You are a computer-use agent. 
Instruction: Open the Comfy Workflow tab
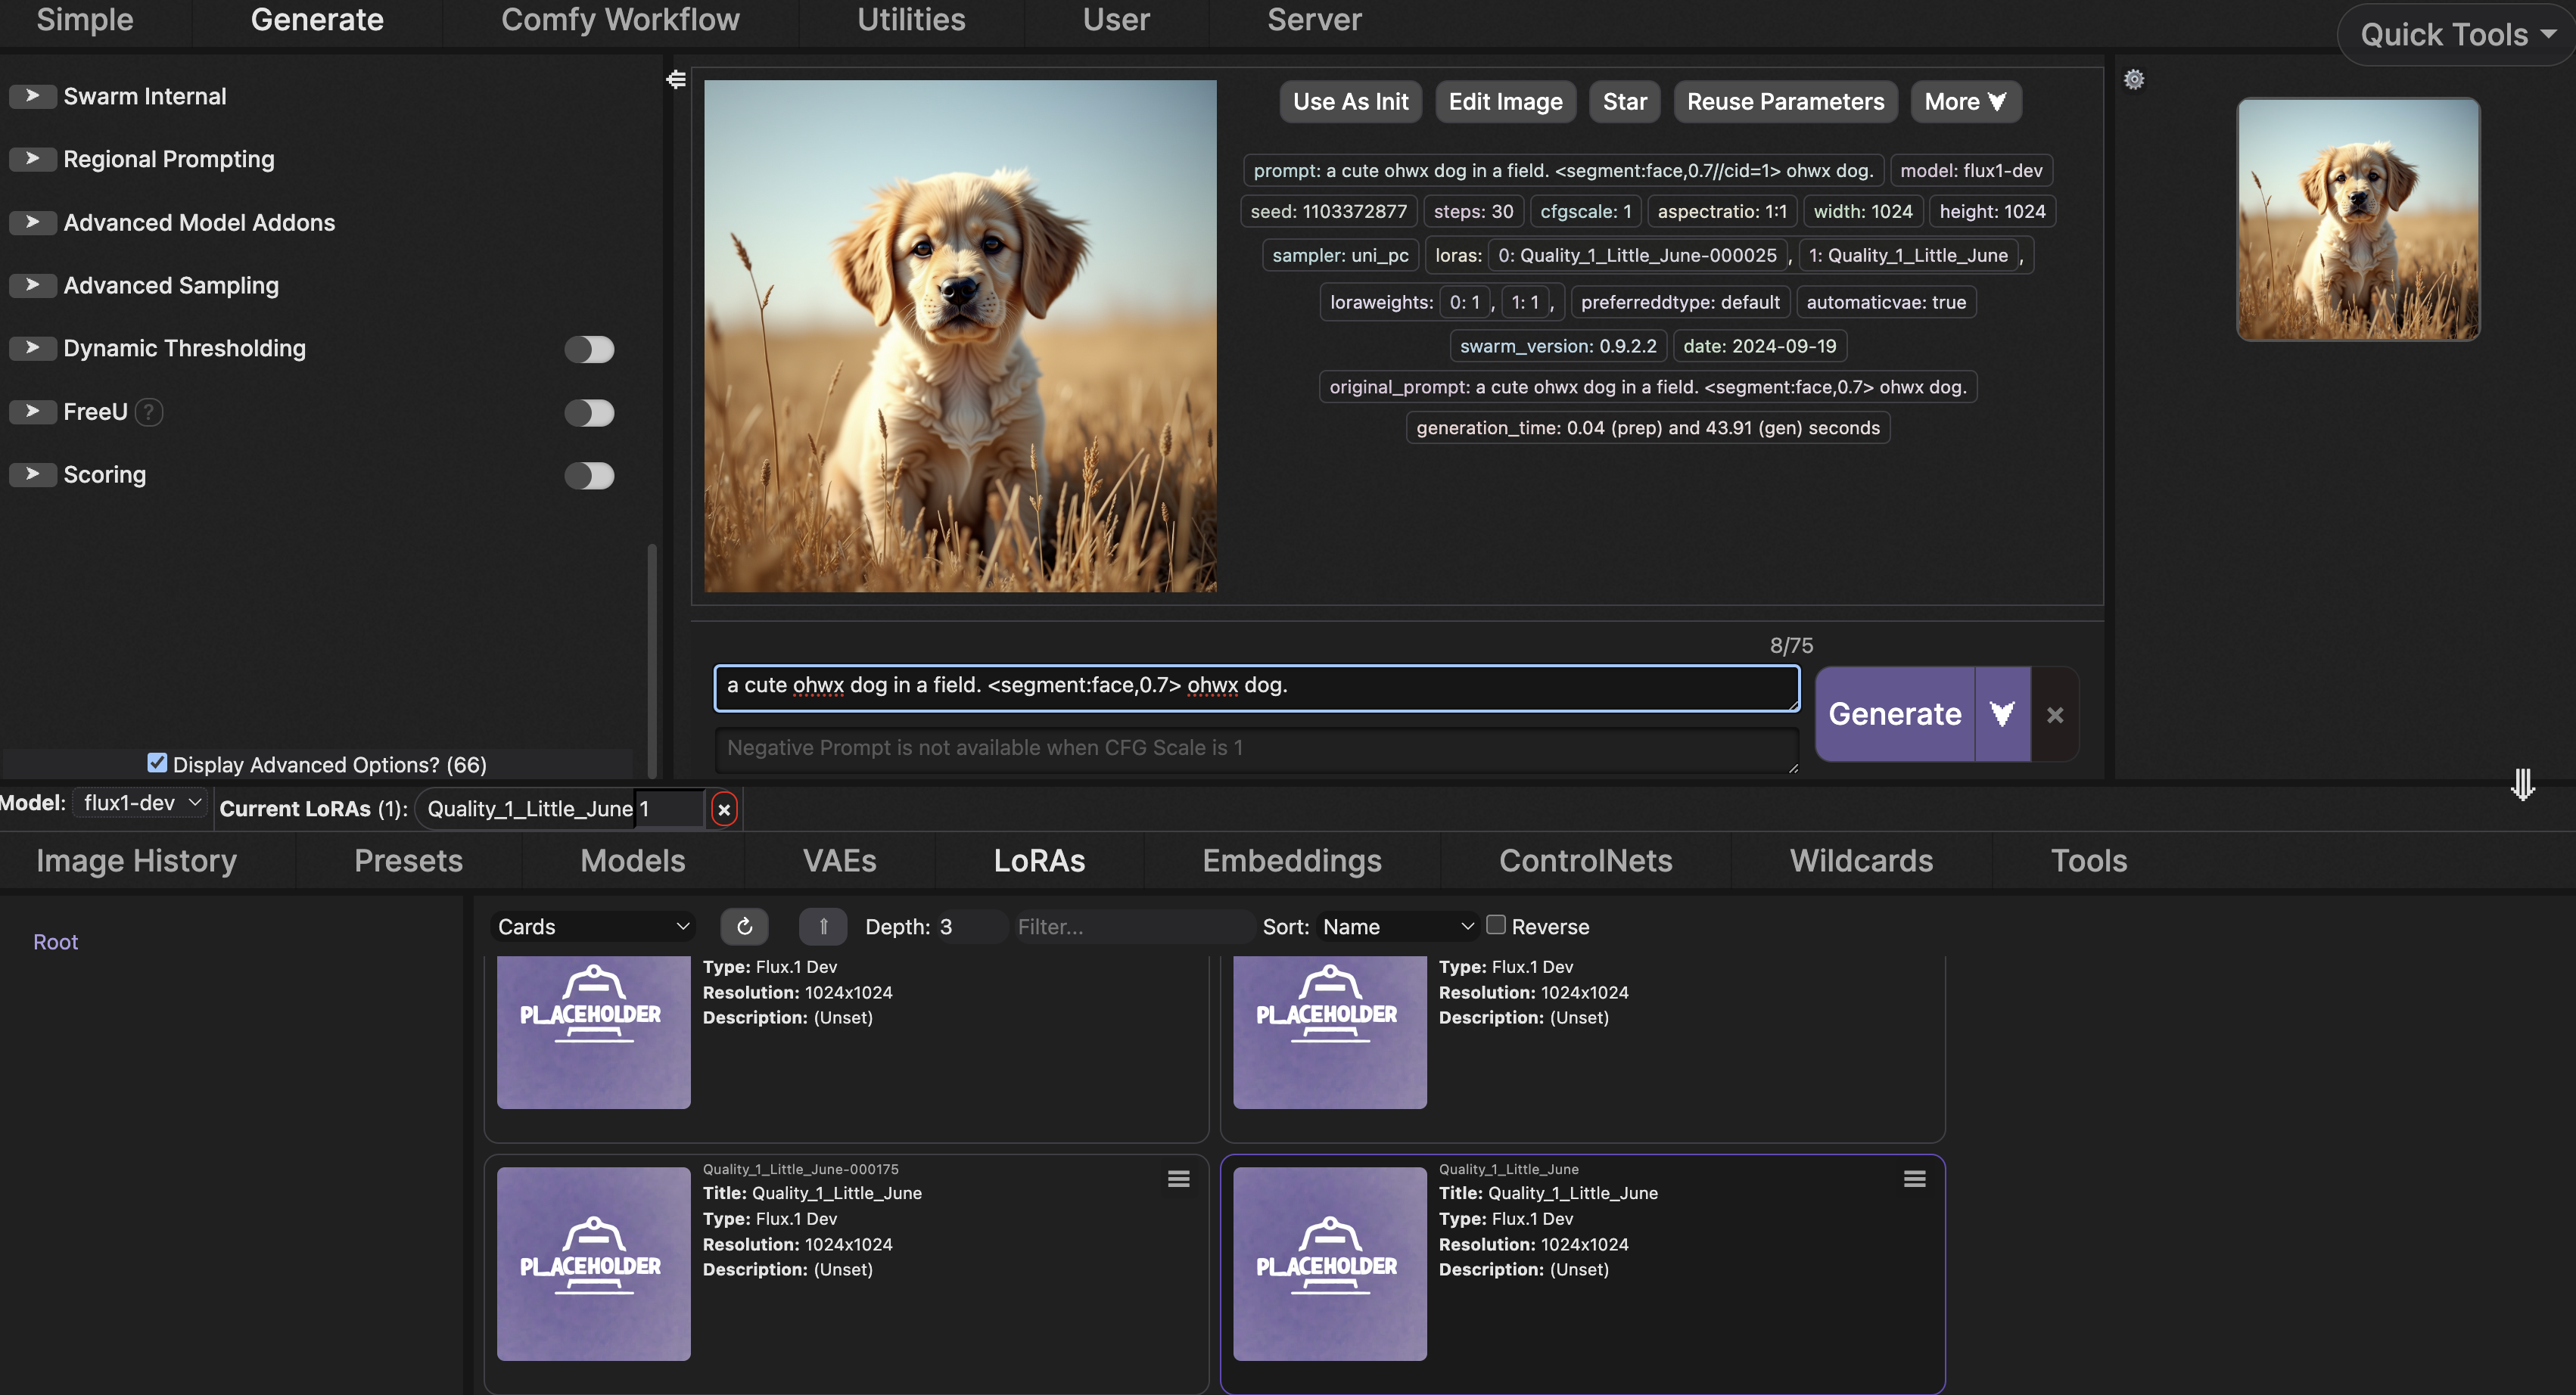tap(620, 20)
